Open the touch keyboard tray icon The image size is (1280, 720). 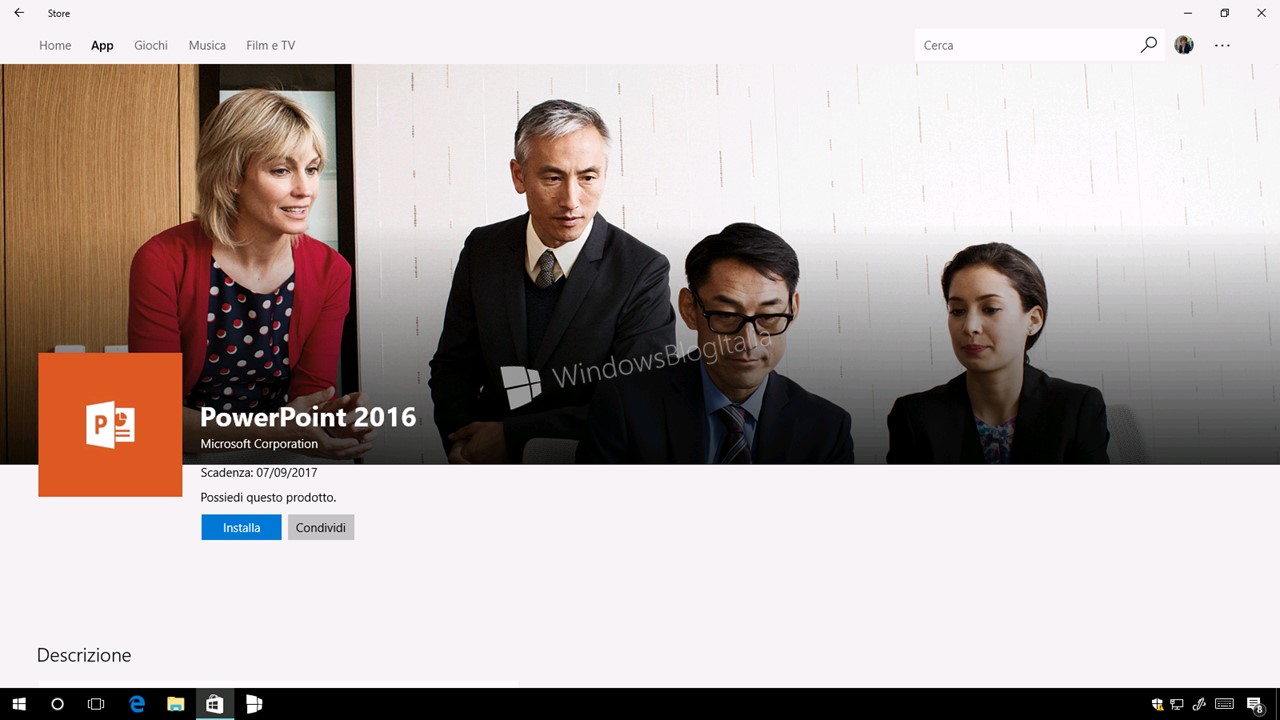tap(1224, 704)
